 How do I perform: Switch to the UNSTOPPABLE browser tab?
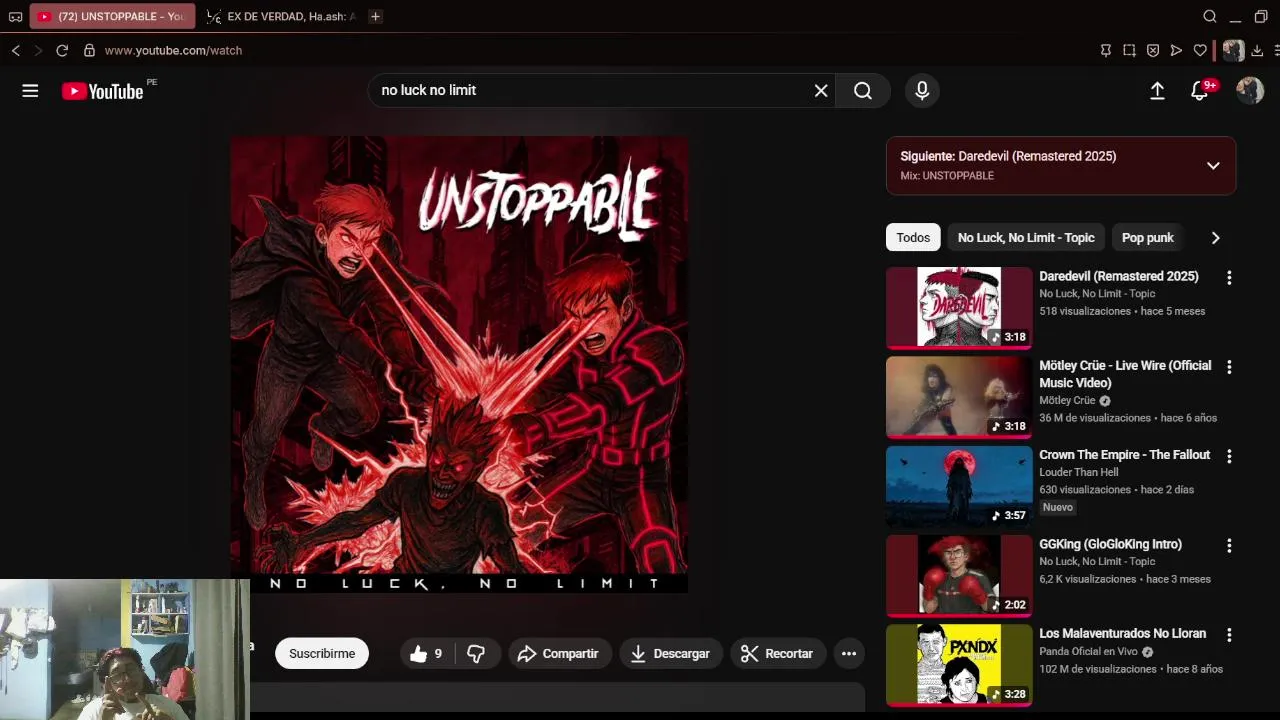113,16
